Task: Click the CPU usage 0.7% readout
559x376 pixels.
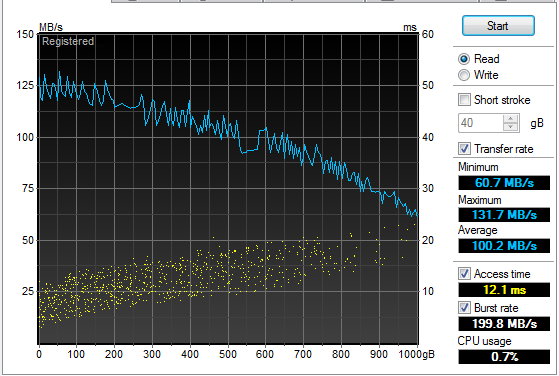Action: (504, 357)
